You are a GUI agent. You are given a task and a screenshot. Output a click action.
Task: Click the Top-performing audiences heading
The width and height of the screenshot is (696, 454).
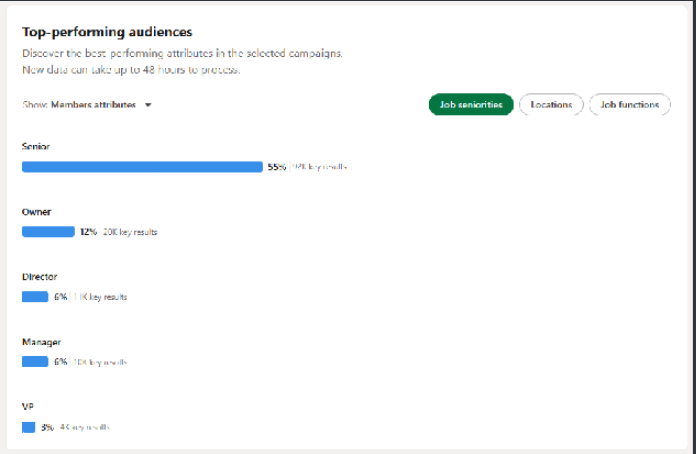click(107, 32)
